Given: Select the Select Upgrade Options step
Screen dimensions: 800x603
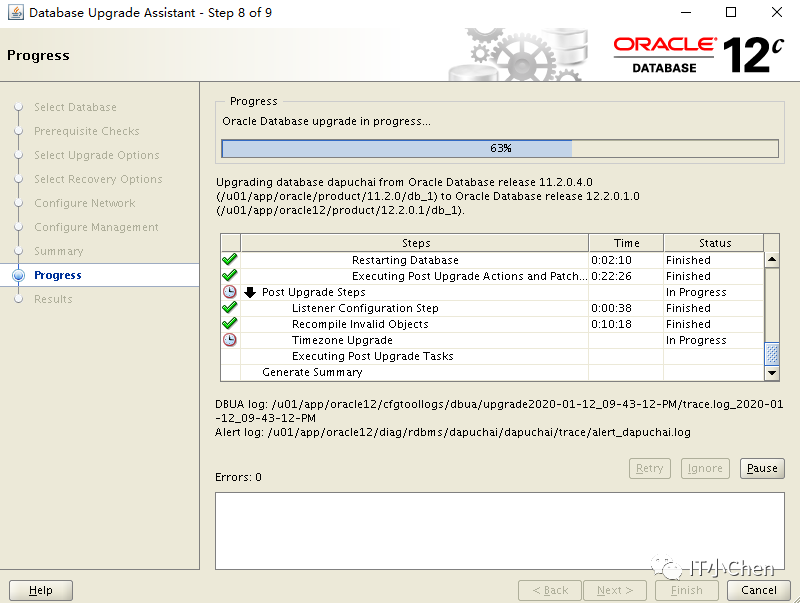Looking at the screenshot, I should (96, 155).
